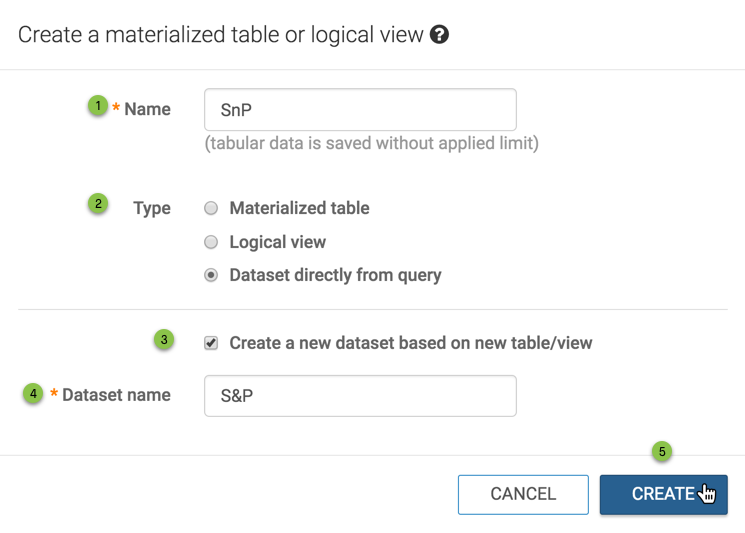
Task: Click green step marker 3 beside the checkbox
Action: [x=164, y=339]
